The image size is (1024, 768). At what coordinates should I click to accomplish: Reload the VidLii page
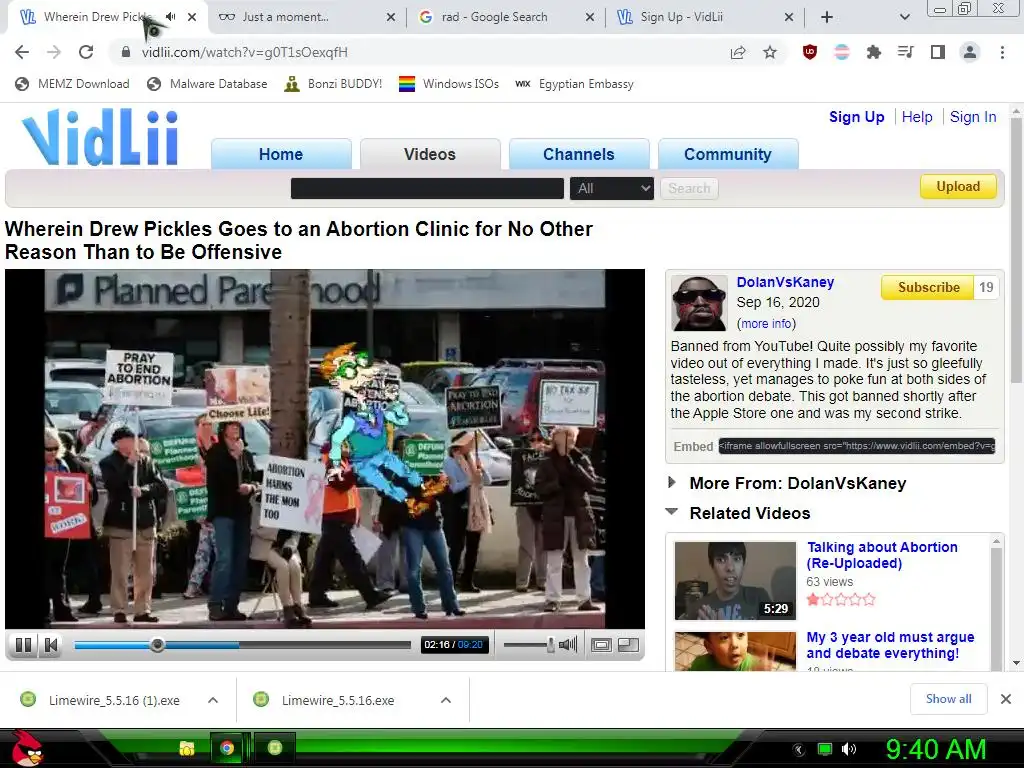(86, 52)
